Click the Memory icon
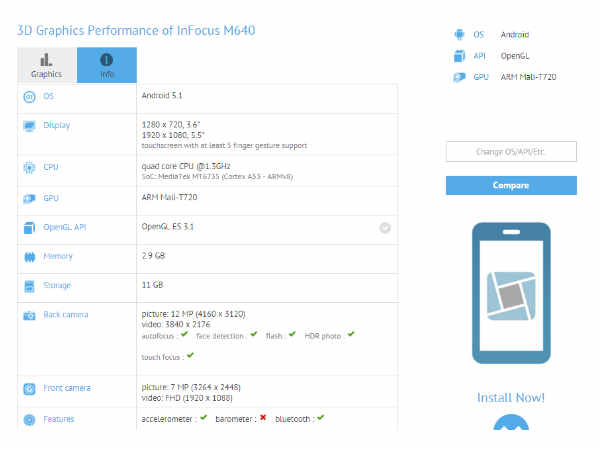The height and width of the screenshot is (450, 600). [29, 257]
